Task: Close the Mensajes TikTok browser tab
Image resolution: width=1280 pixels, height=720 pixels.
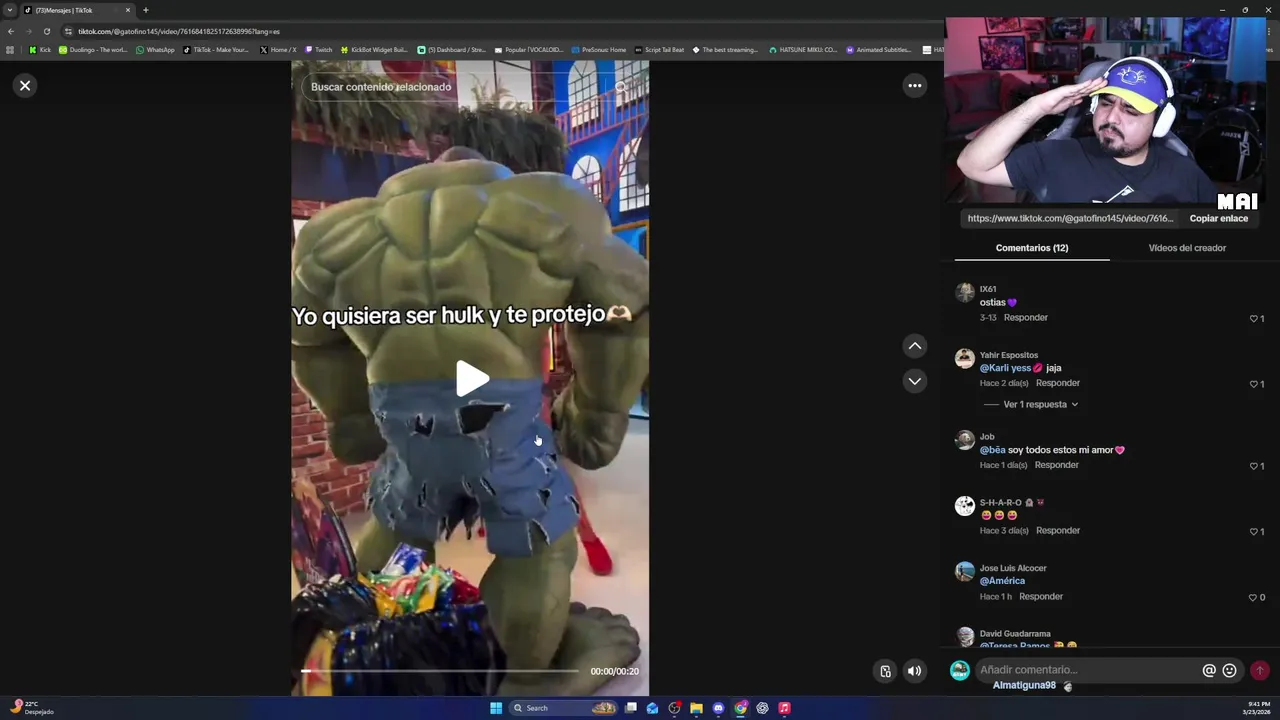Action: [x=128, y=10]
